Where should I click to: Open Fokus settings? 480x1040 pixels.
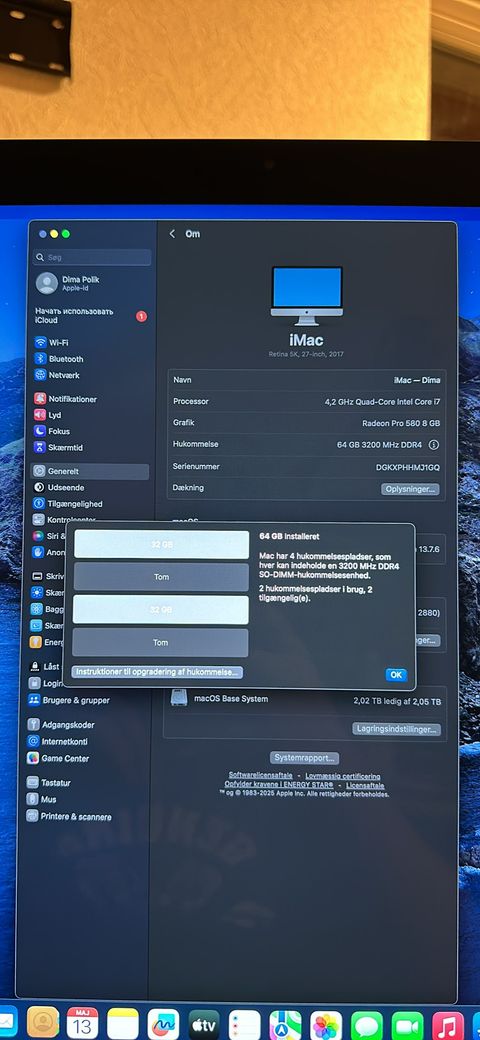[x=52, y=431]
